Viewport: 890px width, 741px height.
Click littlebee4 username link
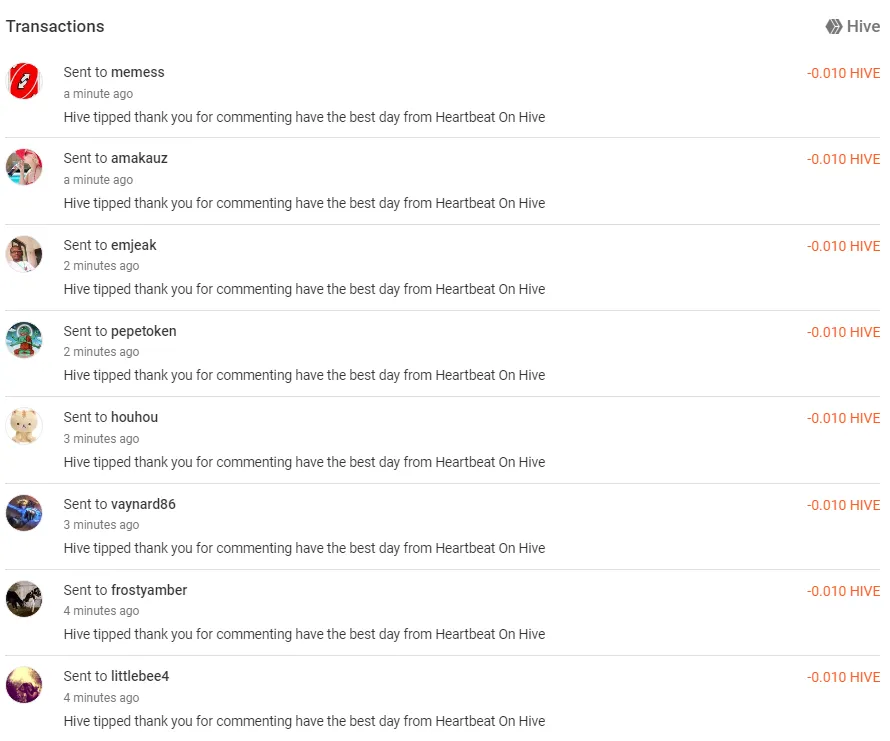click(140, 676)
